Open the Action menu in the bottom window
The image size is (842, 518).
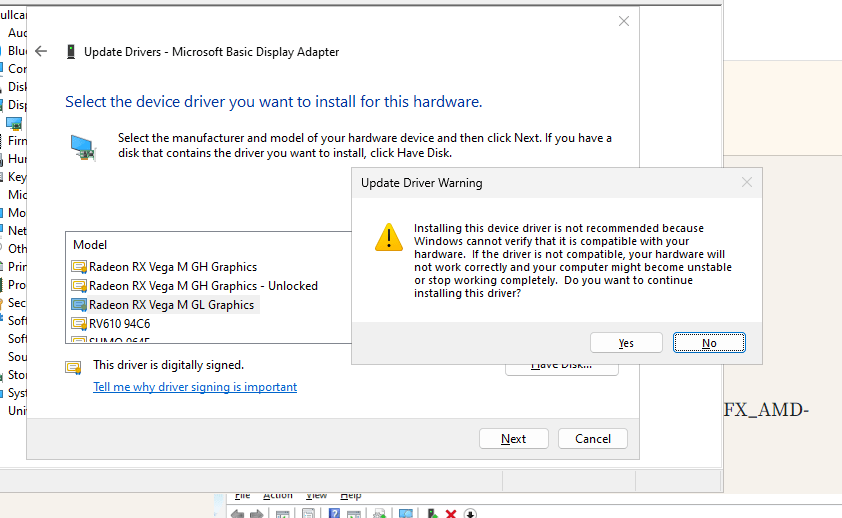tap(278, 495)
